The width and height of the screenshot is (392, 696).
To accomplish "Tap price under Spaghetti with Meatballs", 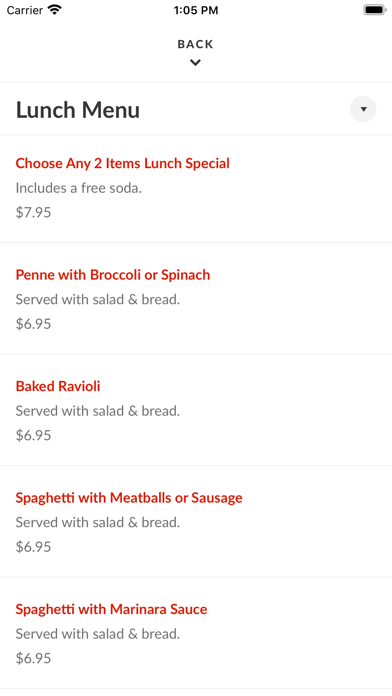I will (x=33, y=546).
